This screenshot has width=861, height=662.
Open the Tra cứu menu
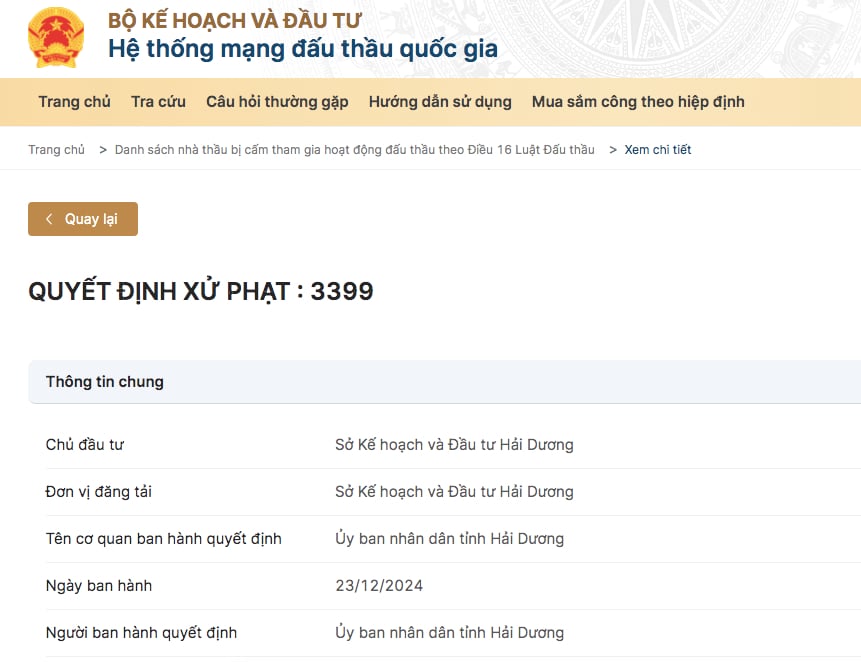coord(157,101)
